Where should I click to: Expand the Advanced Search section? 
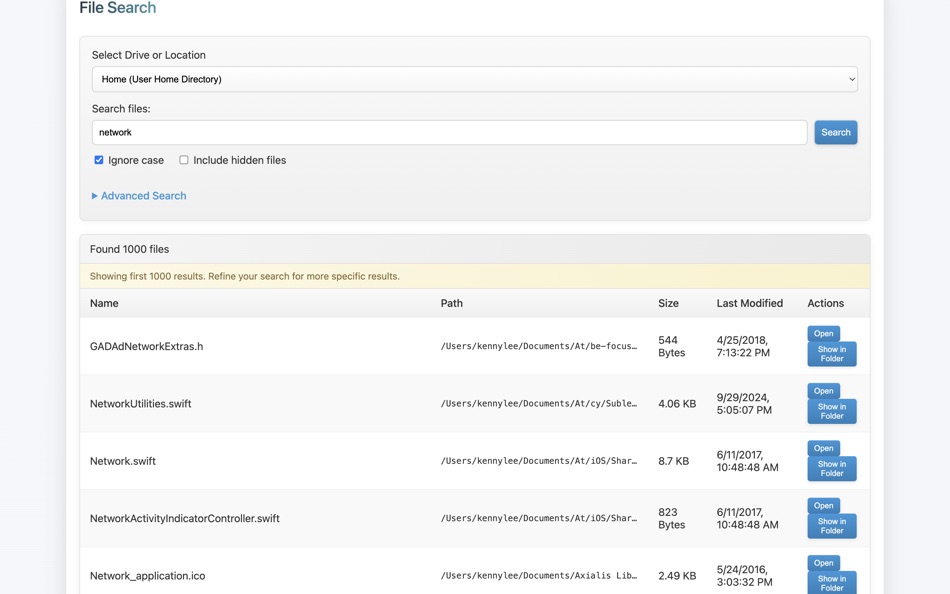click(143, 196)
